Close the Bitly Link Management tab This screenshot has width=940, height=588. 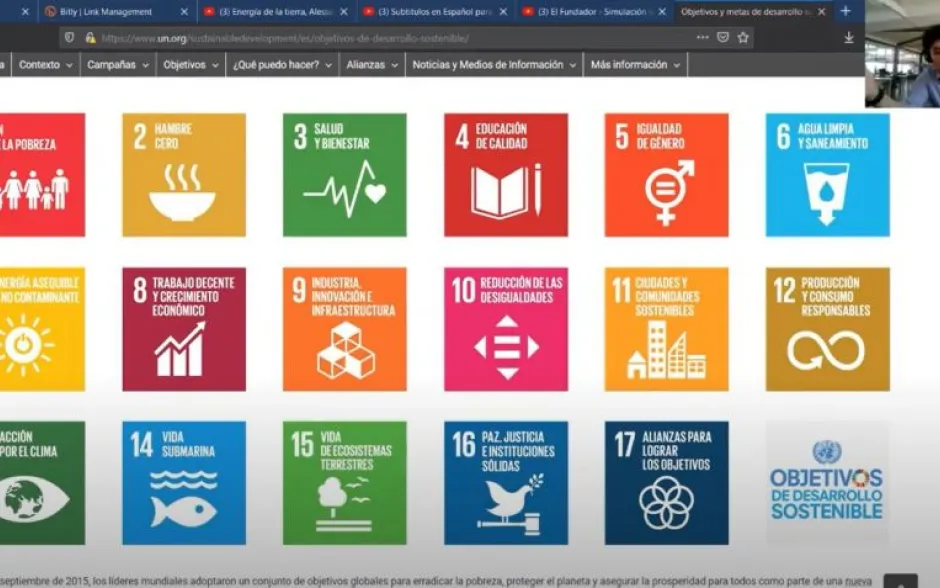click(184, 11)
